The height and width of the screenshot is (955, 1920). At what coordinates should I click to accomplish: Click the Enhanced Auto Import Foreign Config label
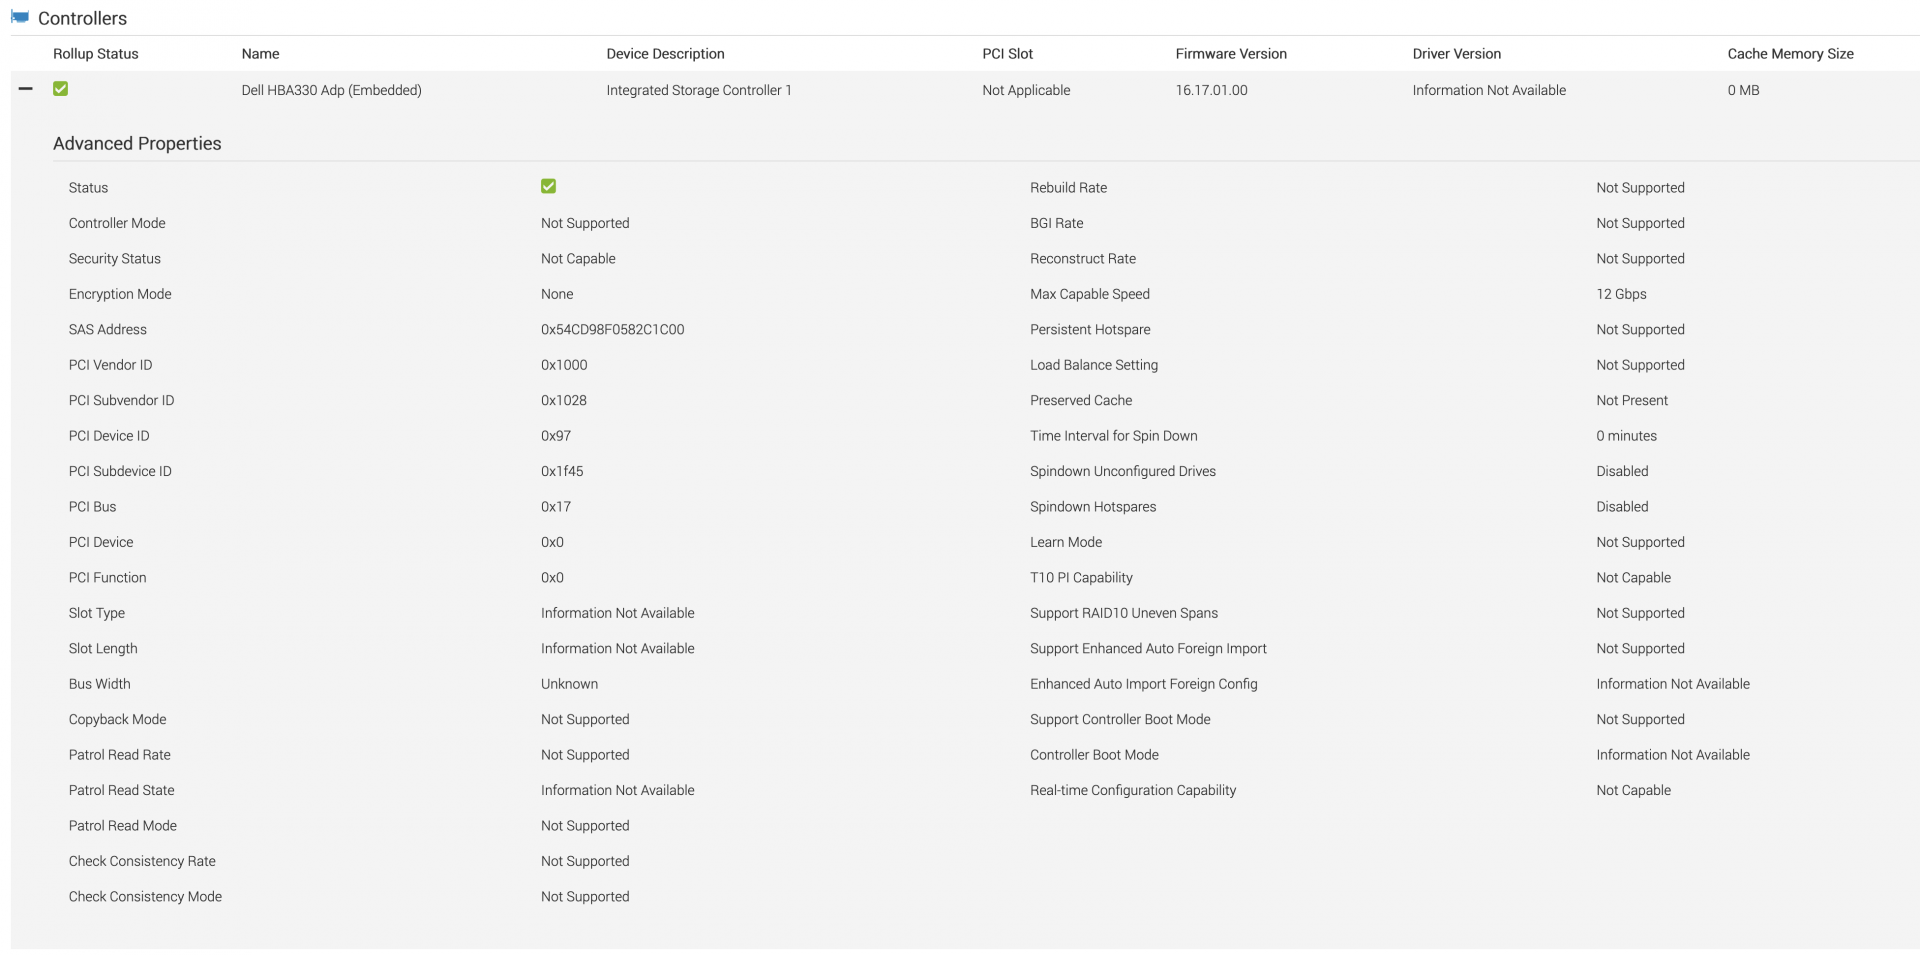(x=1144, y=684)
